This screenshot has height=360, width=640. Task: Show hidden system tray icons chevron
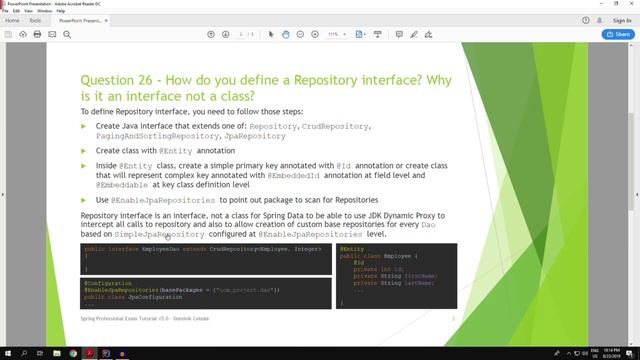pos(568,353)
